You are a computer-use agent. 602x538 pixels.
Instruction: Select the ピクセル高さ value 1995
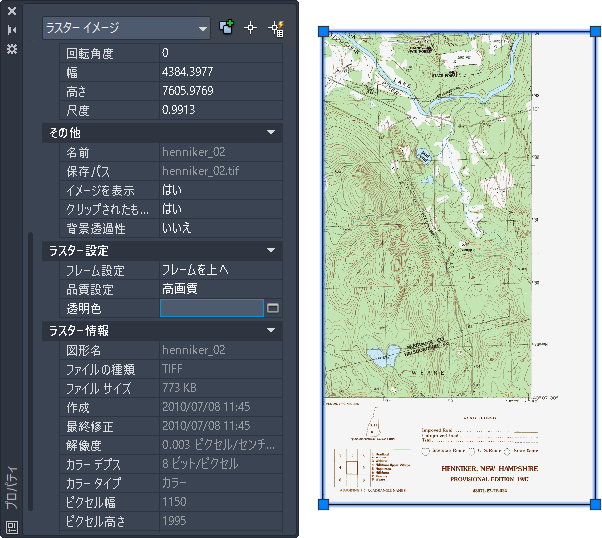pyautogui.click(x=221, y=521)
